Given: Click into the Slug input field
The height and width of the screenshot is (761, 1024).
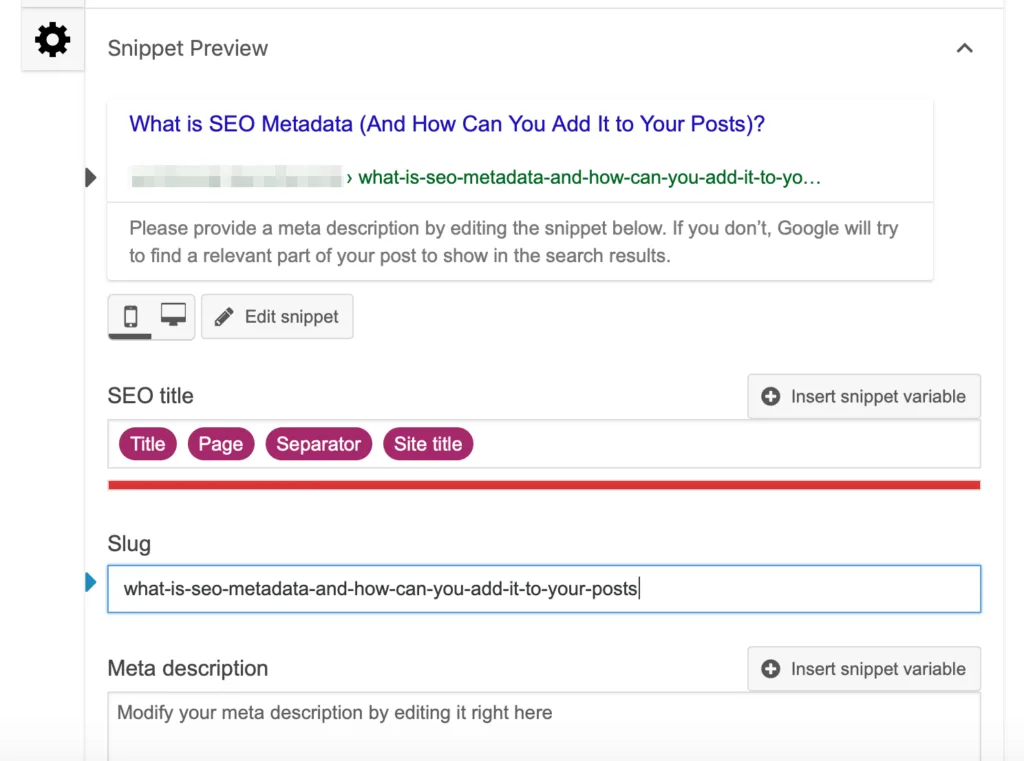Looking at the screenshot, I should (544, 589).
